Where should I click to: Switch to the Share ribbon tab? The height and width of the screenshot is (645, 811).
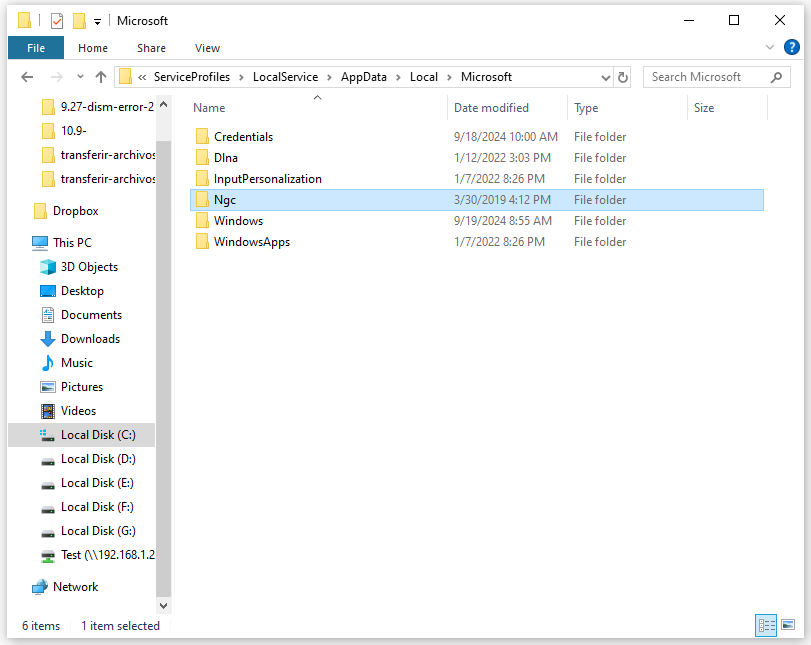(x=151, y=48)
